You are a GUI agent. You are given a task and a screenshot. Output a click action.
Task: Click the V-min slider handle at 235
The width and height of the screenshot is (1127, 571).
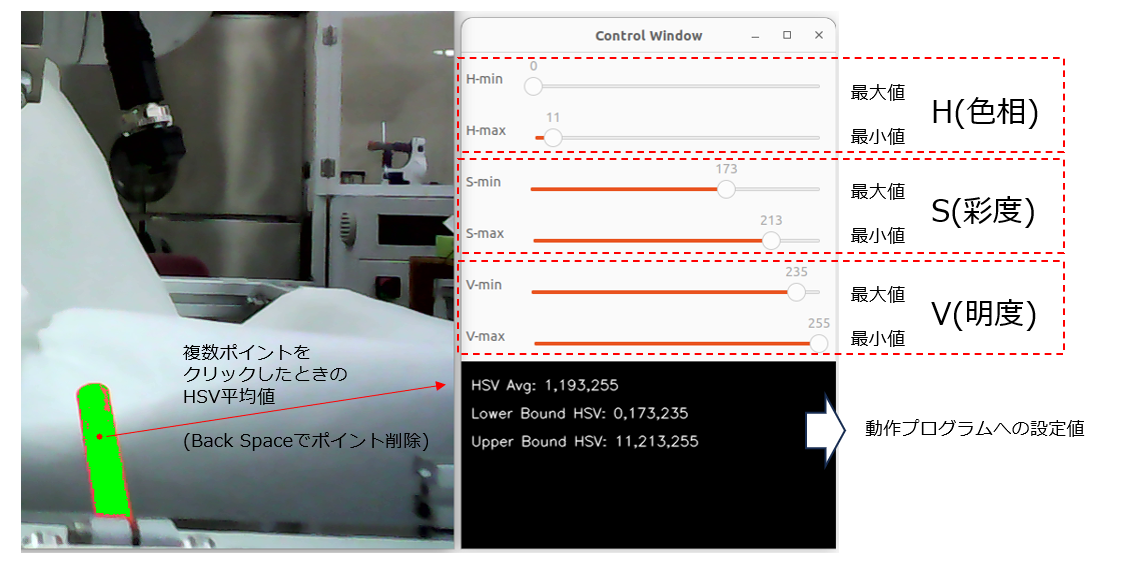796,292
